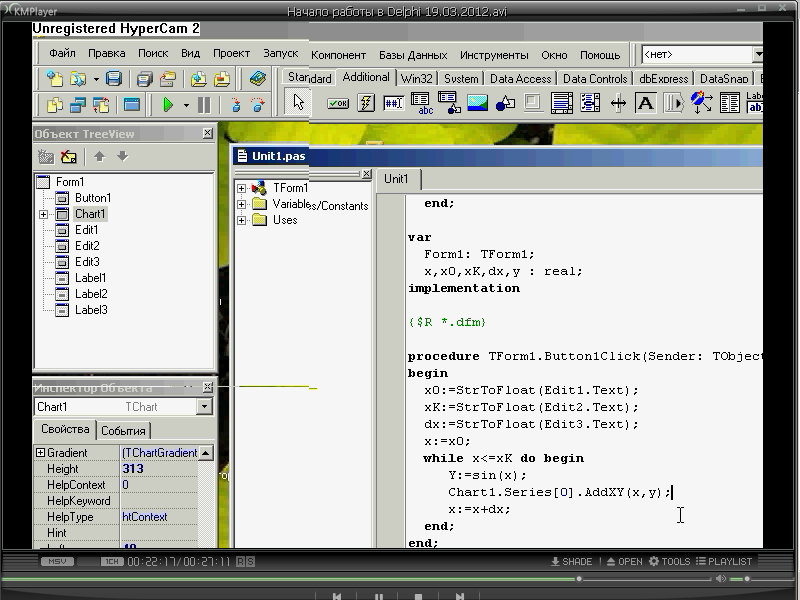Select the Shape component icon

coord(505,103)
